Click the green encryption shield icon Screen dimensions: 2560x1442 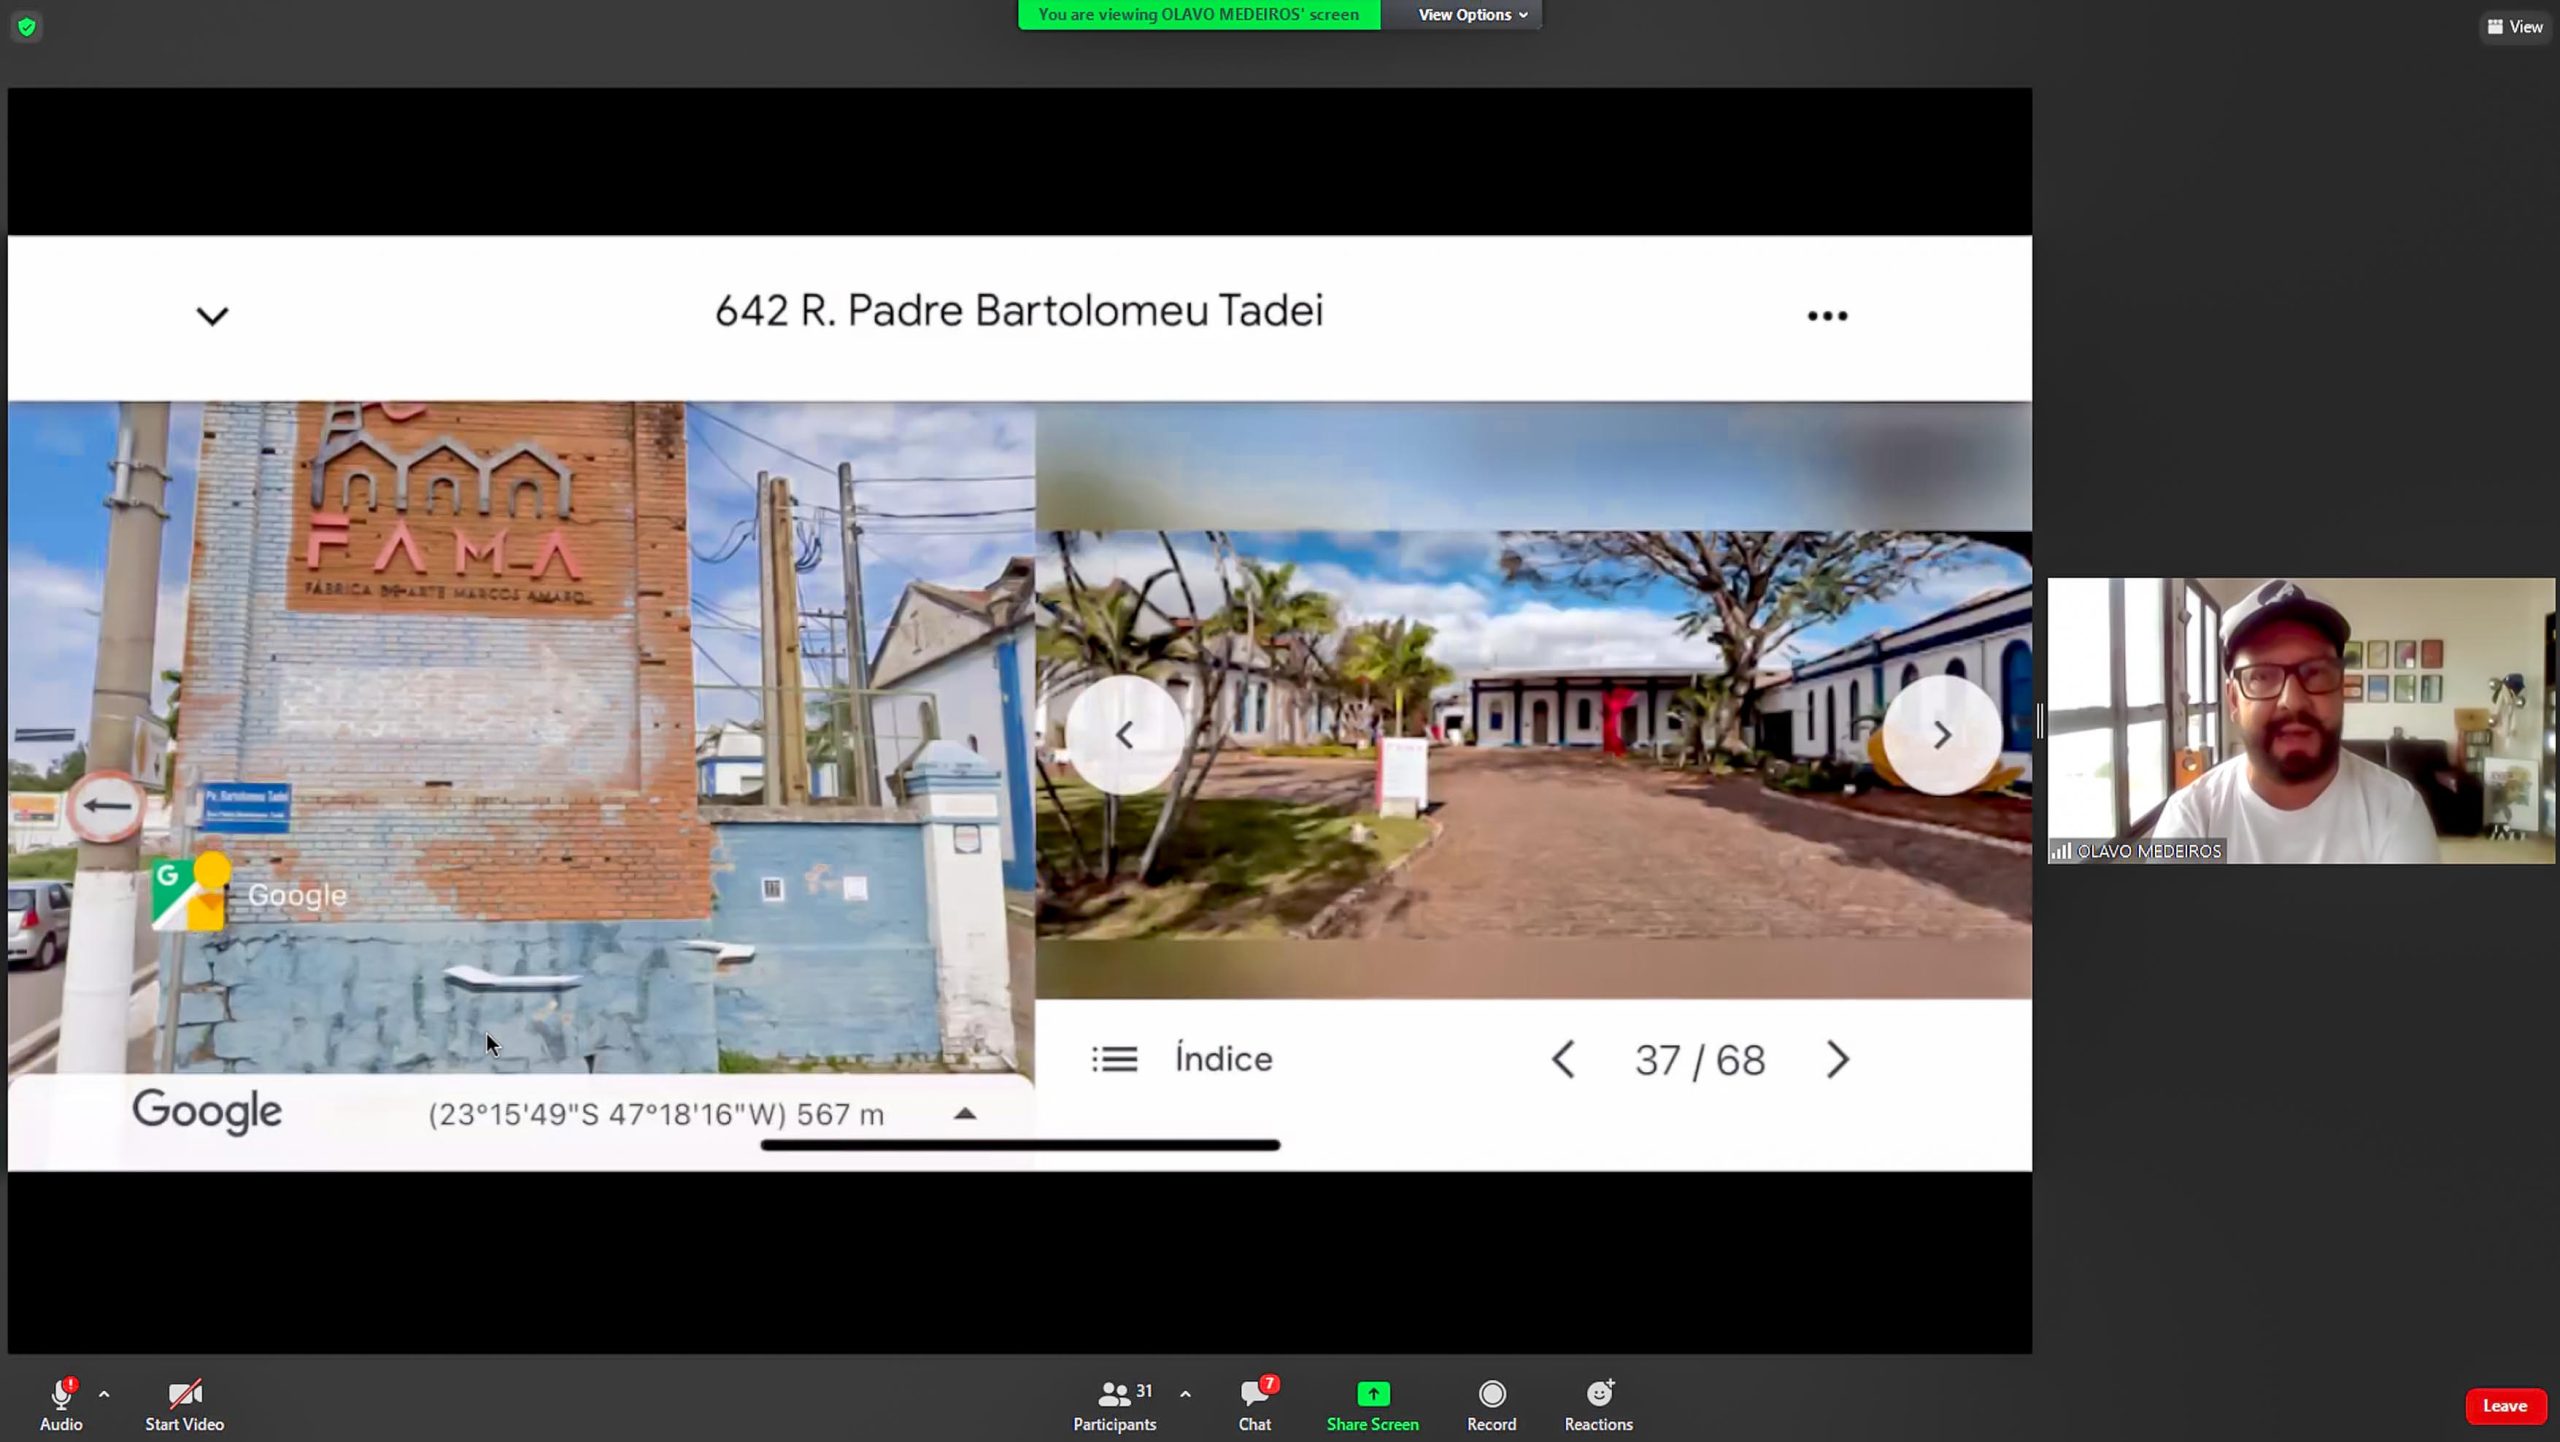coord(27,27)
